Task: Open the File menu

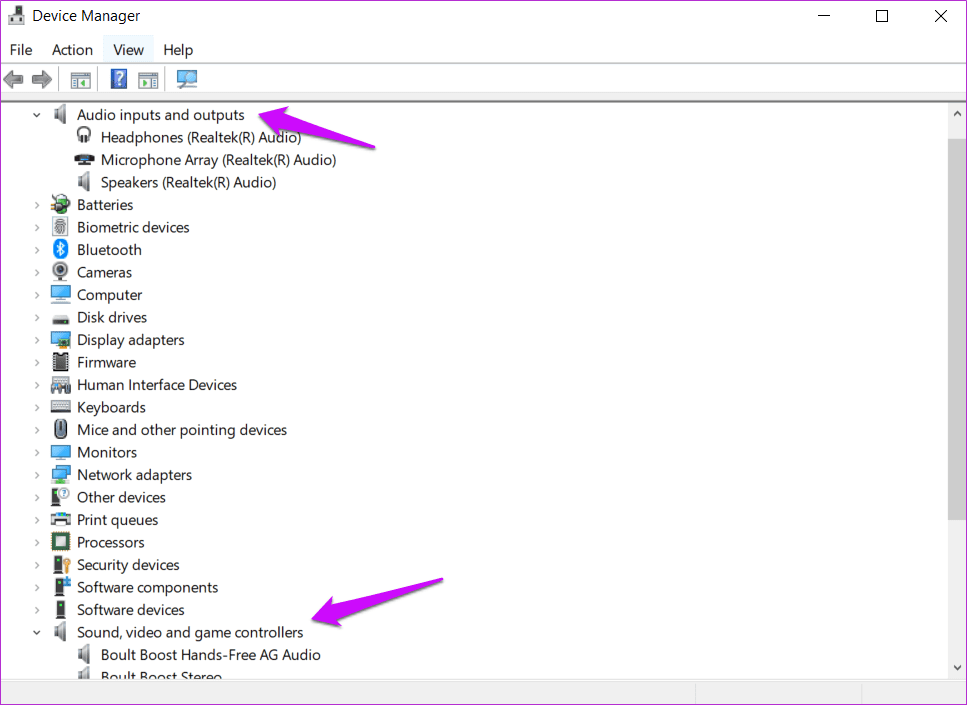Action: click(21, 50)
